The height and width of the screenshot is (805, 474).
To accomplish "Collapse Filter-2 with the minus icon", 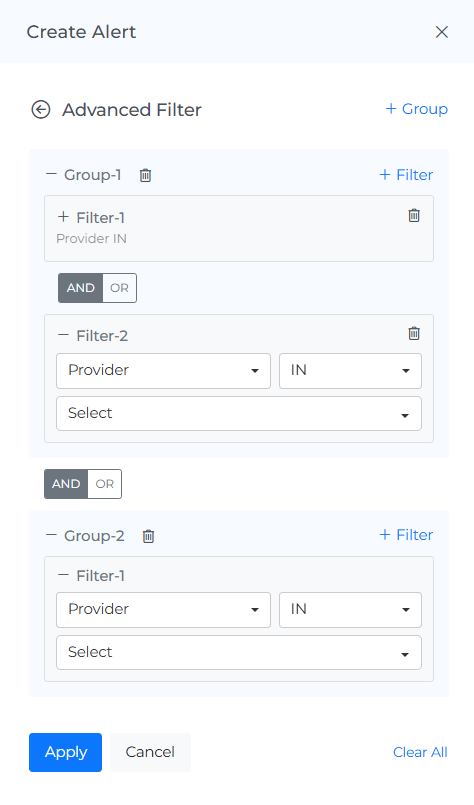I will (x=63, y=335).
